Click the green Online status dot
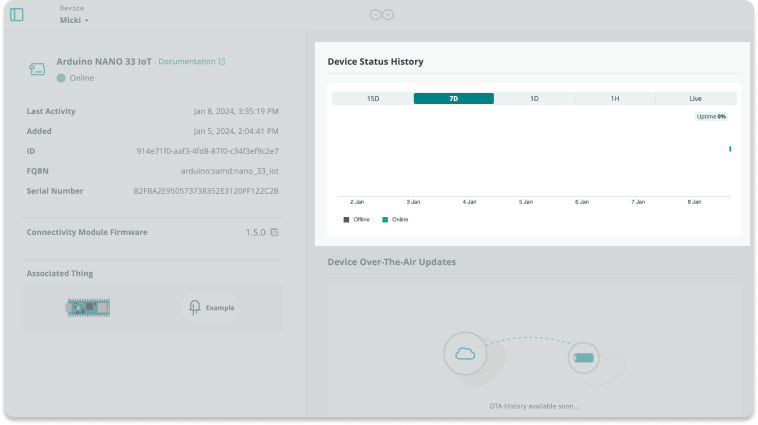This screenshot has width=758, height=425. (61, 78)
